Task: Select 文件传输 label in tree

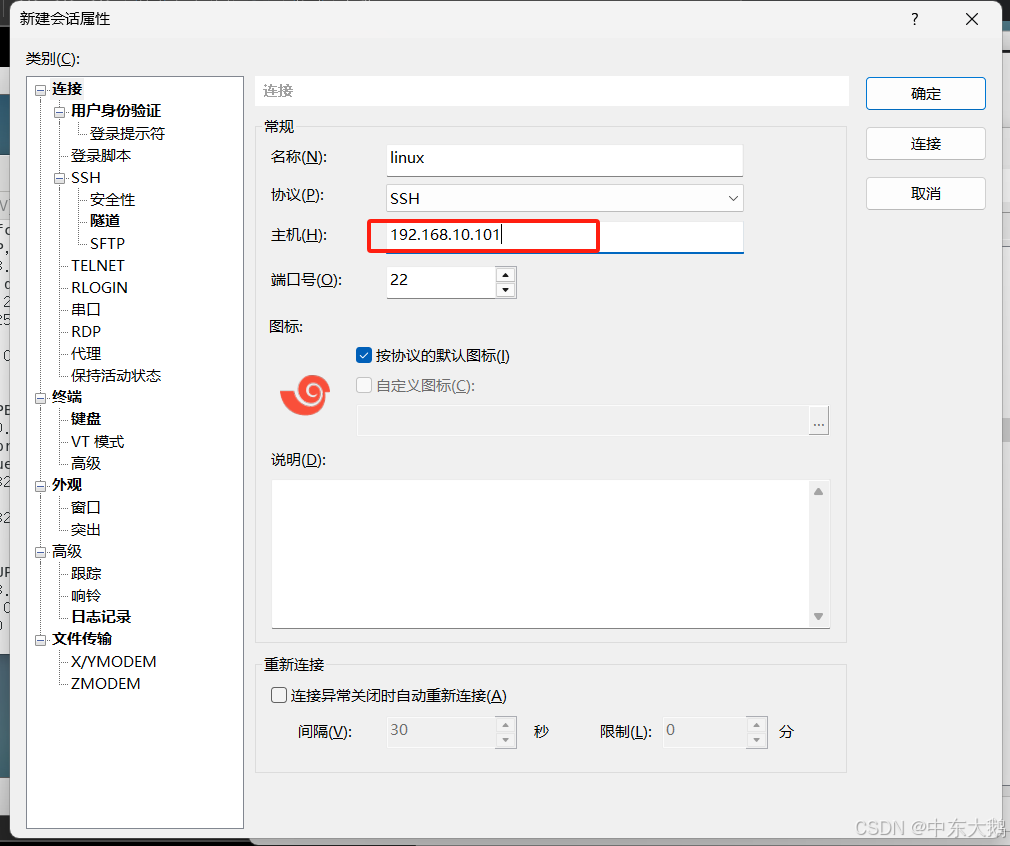Action: tap(82, 639)
